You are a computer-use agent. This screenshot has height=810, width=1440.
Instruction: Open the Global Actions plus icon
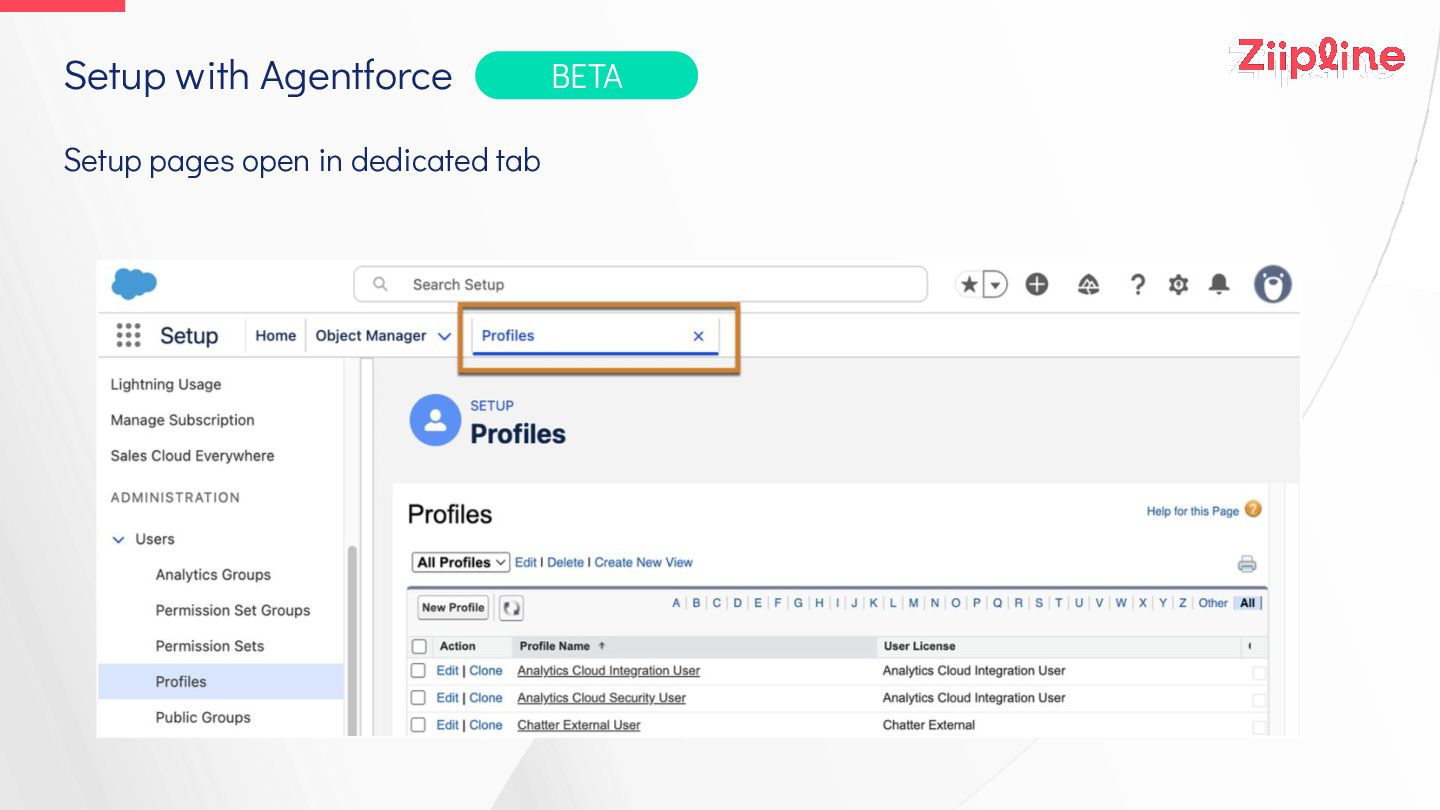[x=1037, y=285]
